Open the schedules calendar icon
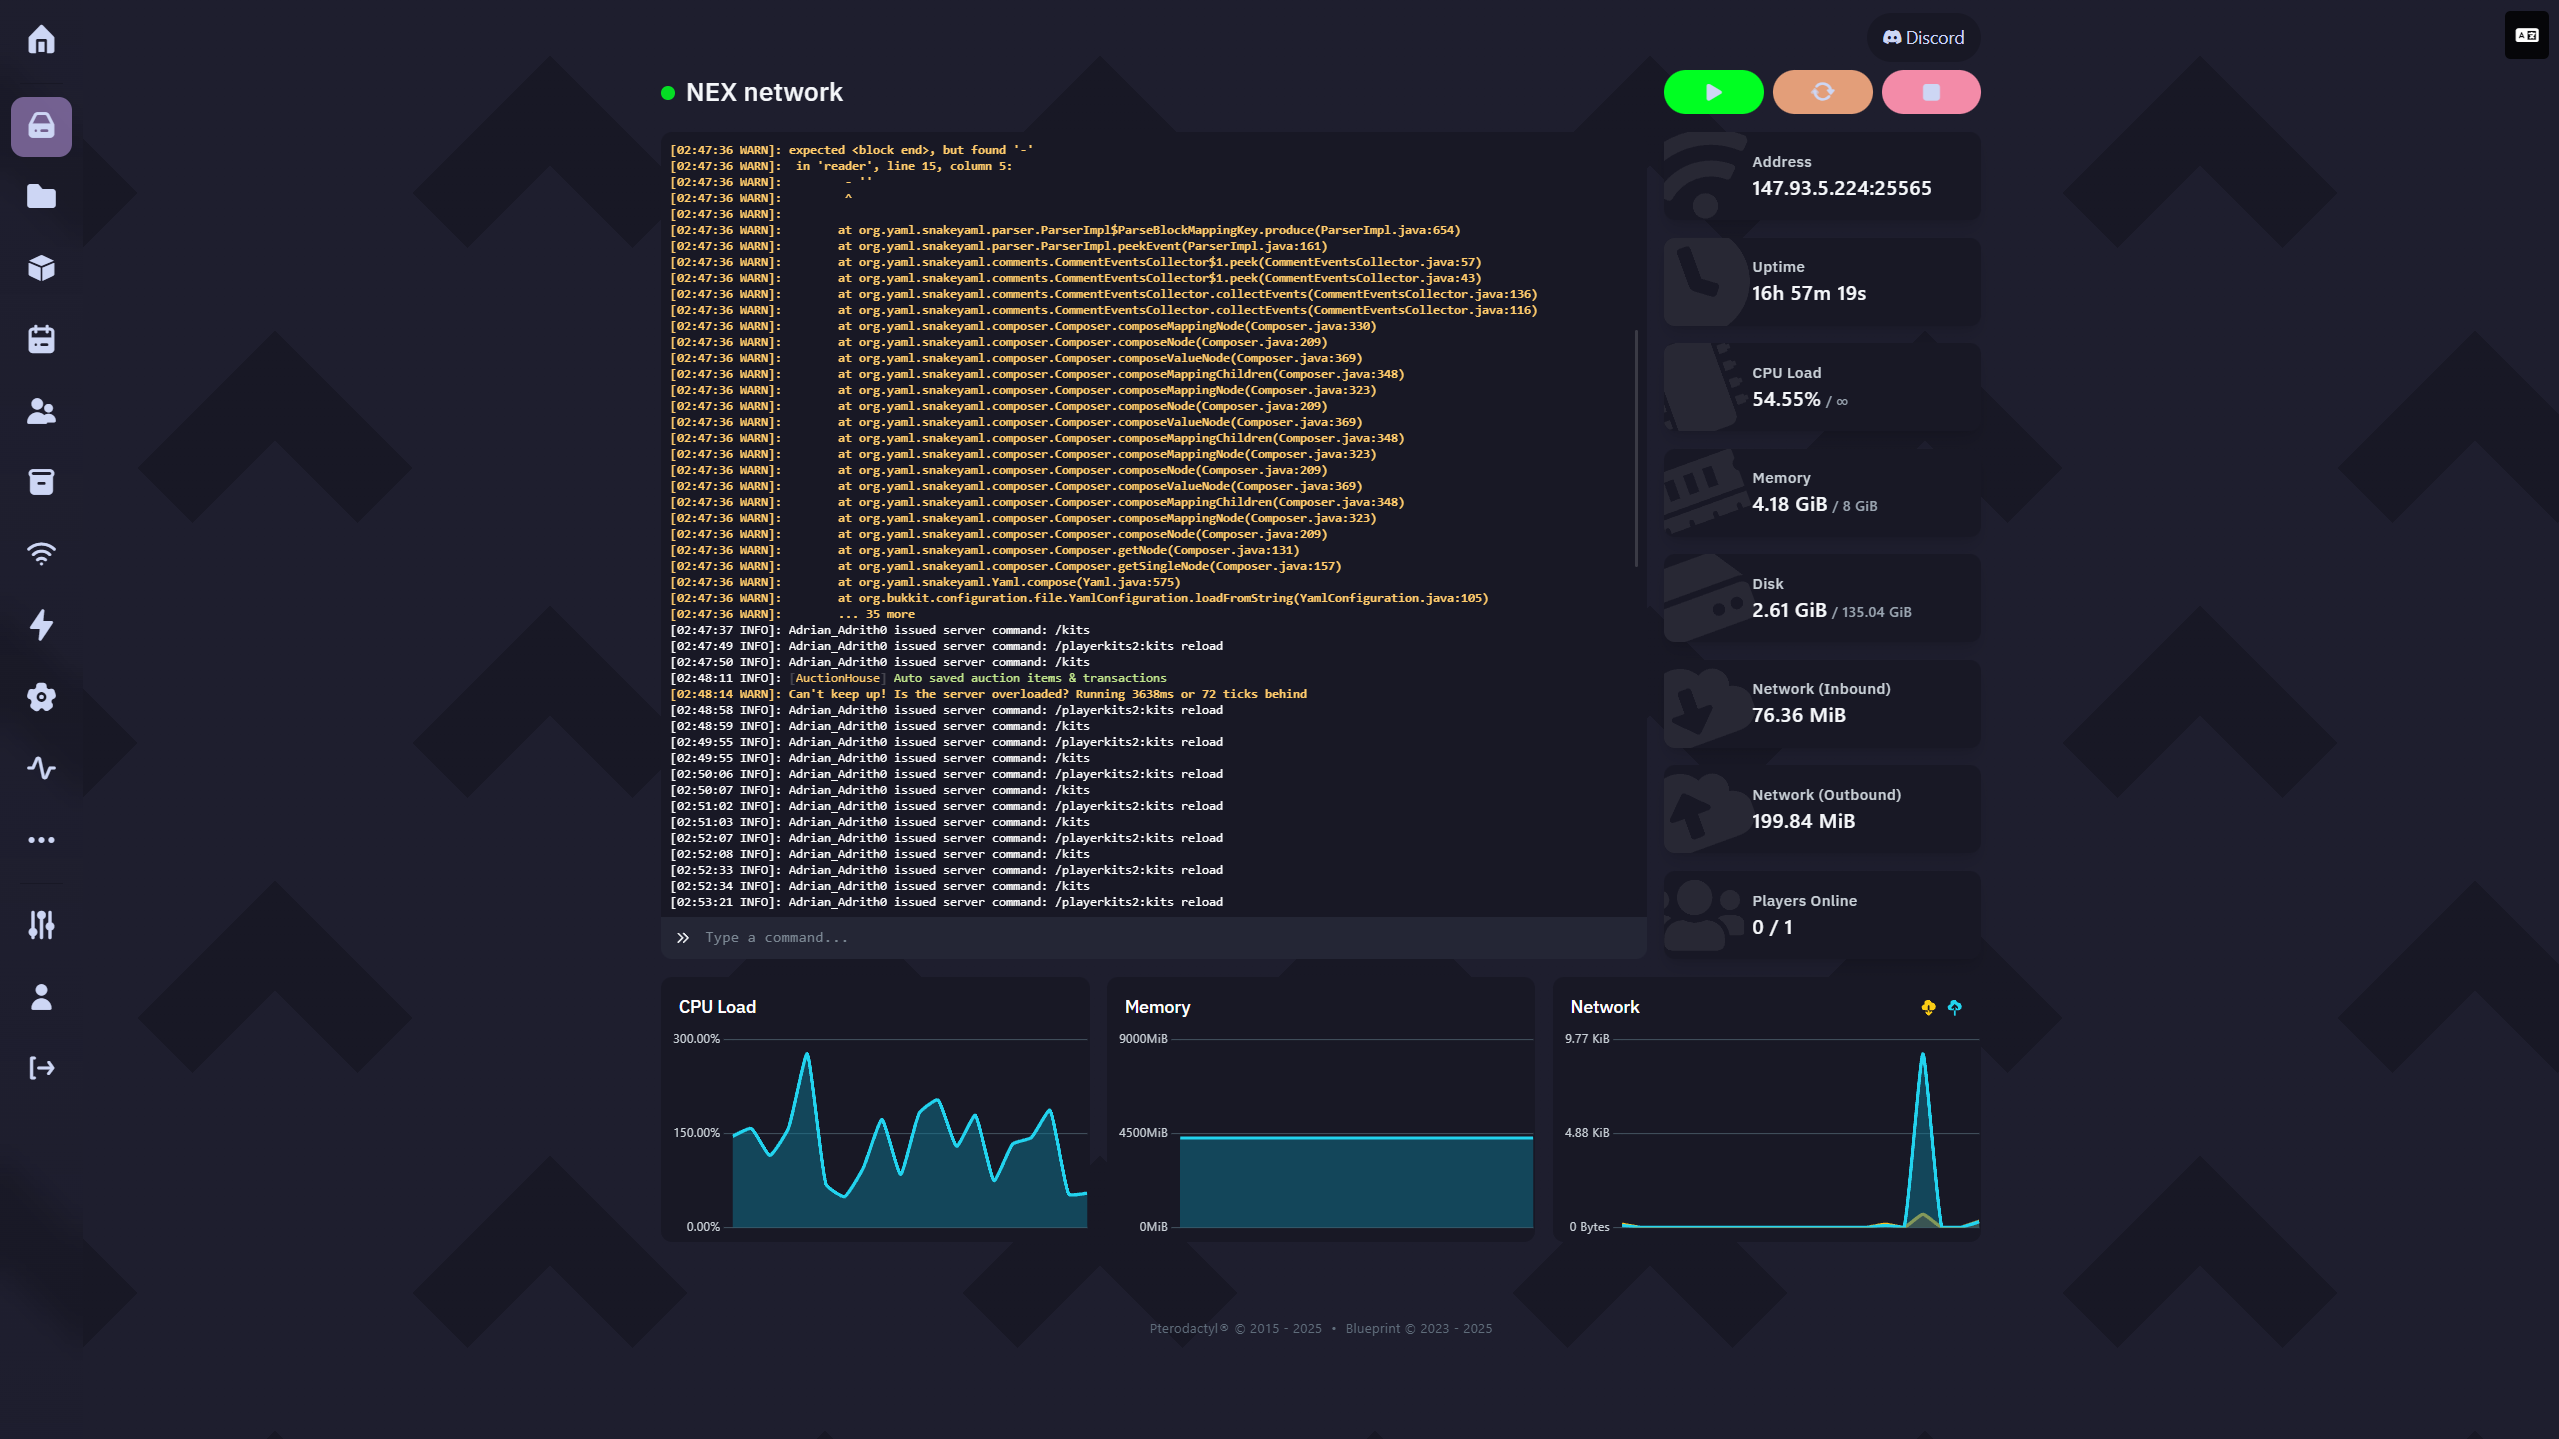2559x1439 pixels. click(41, 339)
